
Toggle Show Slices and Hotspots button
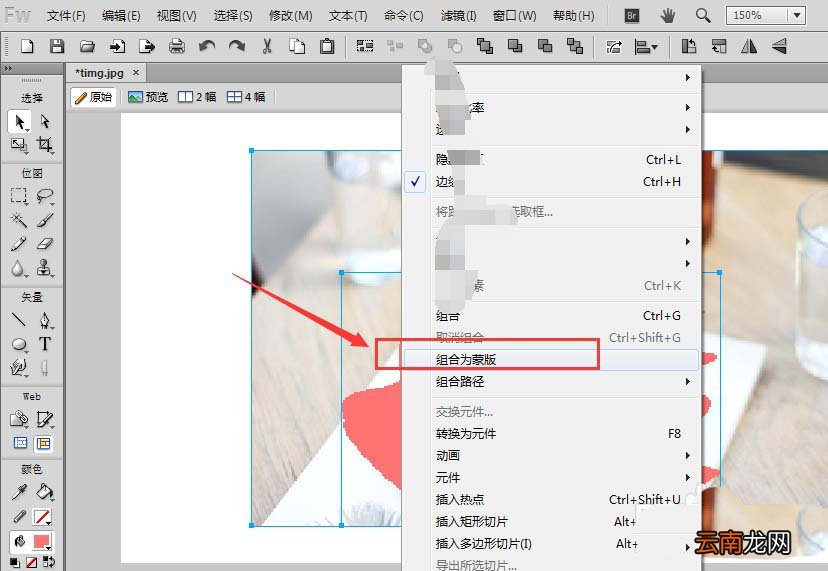[44, 443]
